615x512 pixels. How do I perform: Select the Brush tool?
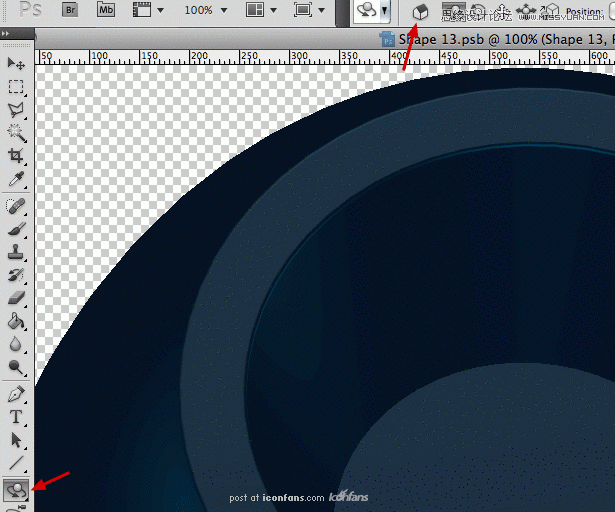pos(16,229)
